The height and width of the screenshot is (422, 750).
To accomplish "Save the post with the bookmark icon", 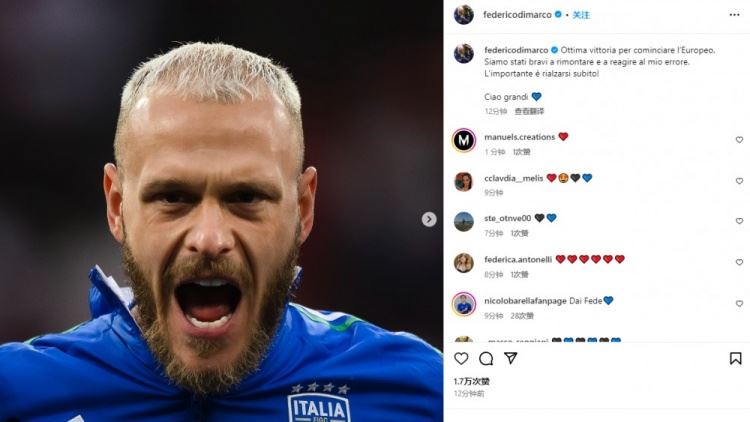I will [736, 358].
